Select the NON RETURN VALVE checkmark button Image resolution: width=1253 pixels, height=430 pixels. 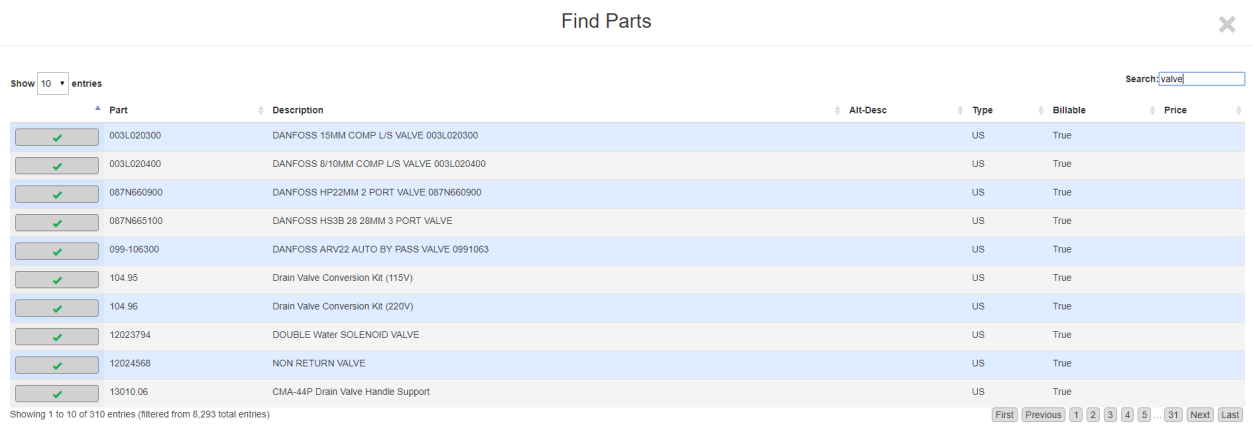[57, 365]
